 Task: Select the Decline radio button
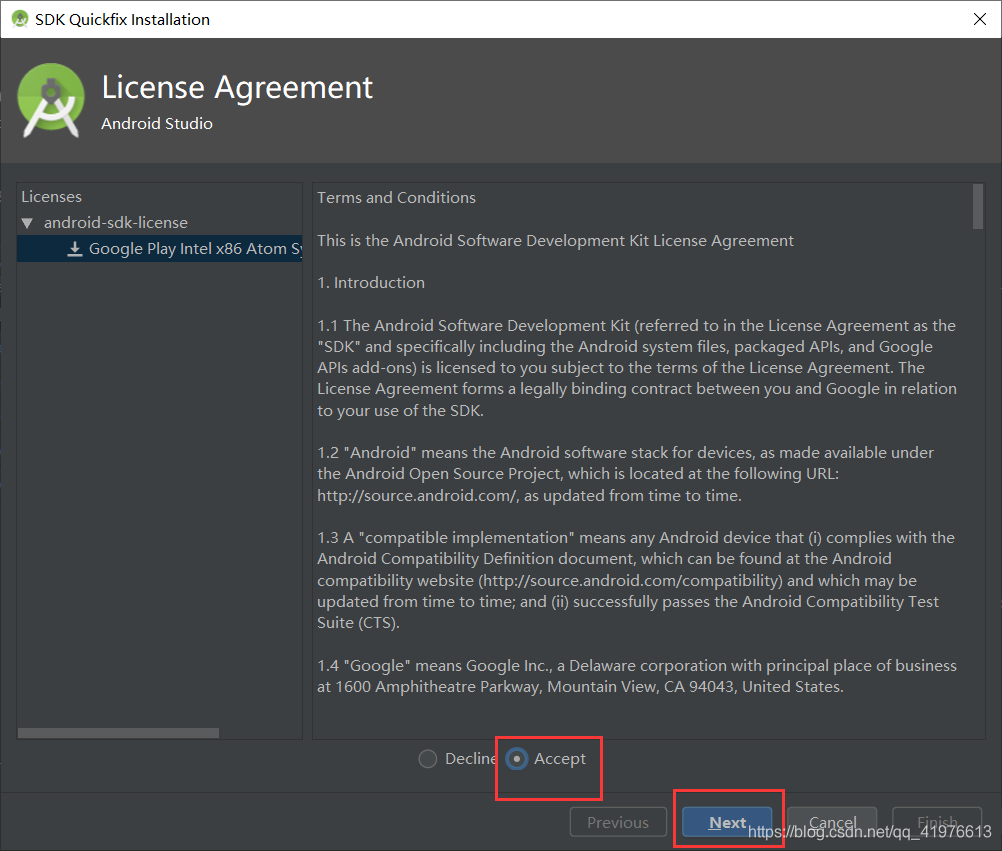tap(428, 759)
